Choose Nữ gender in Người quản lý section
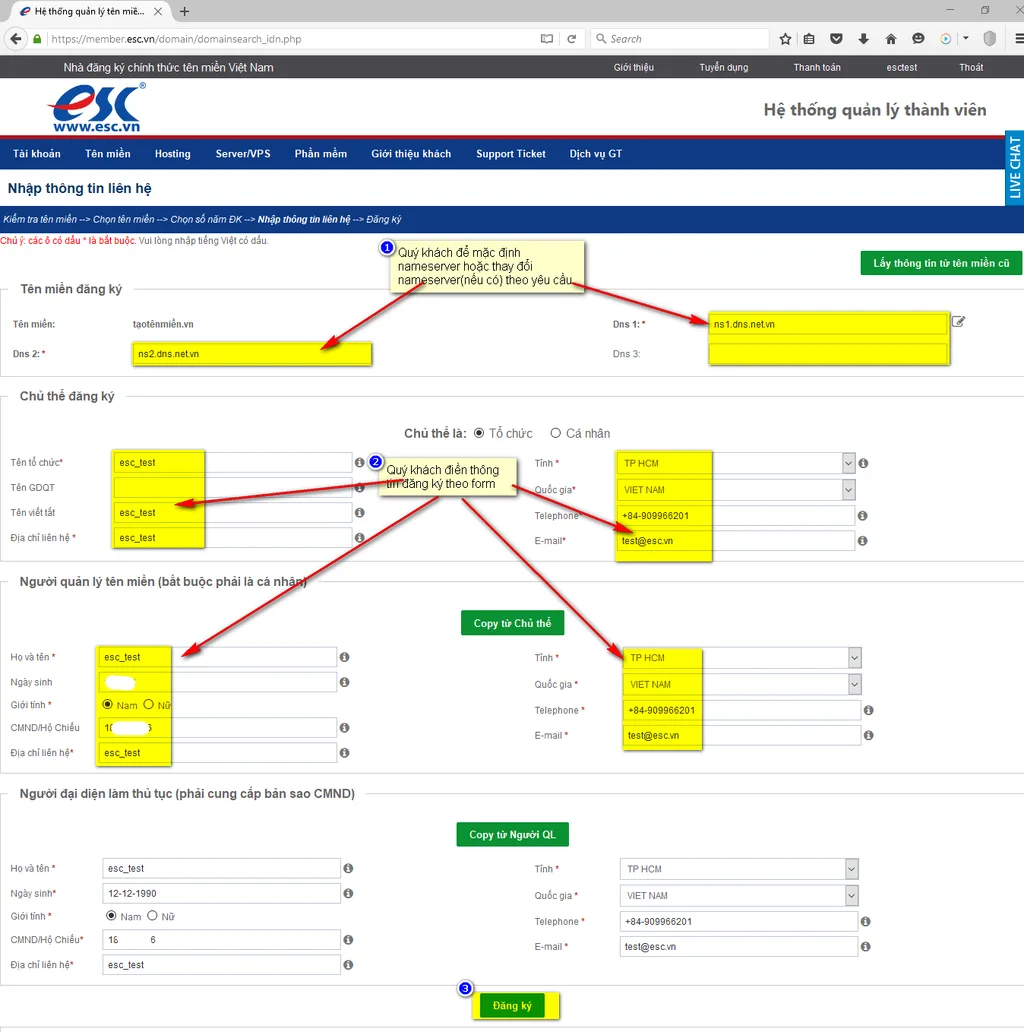The width and height of the screenshot is (1024, 1032). (x=149, y=704)
